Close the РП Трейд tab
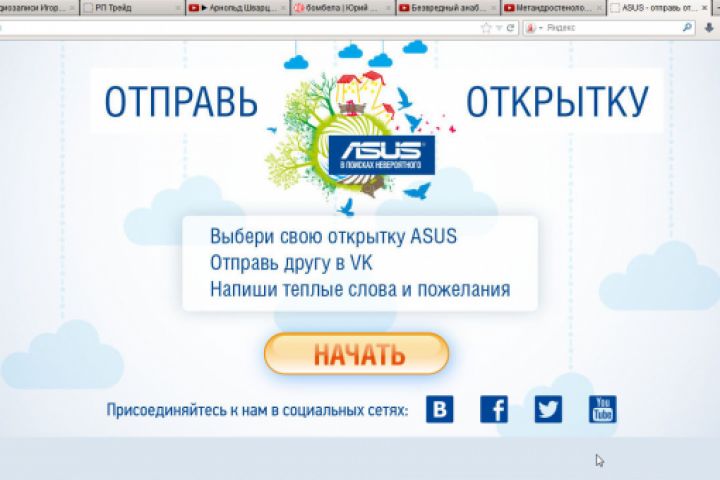The height and width of the screenshot is (480, 720). coord(178,8)
